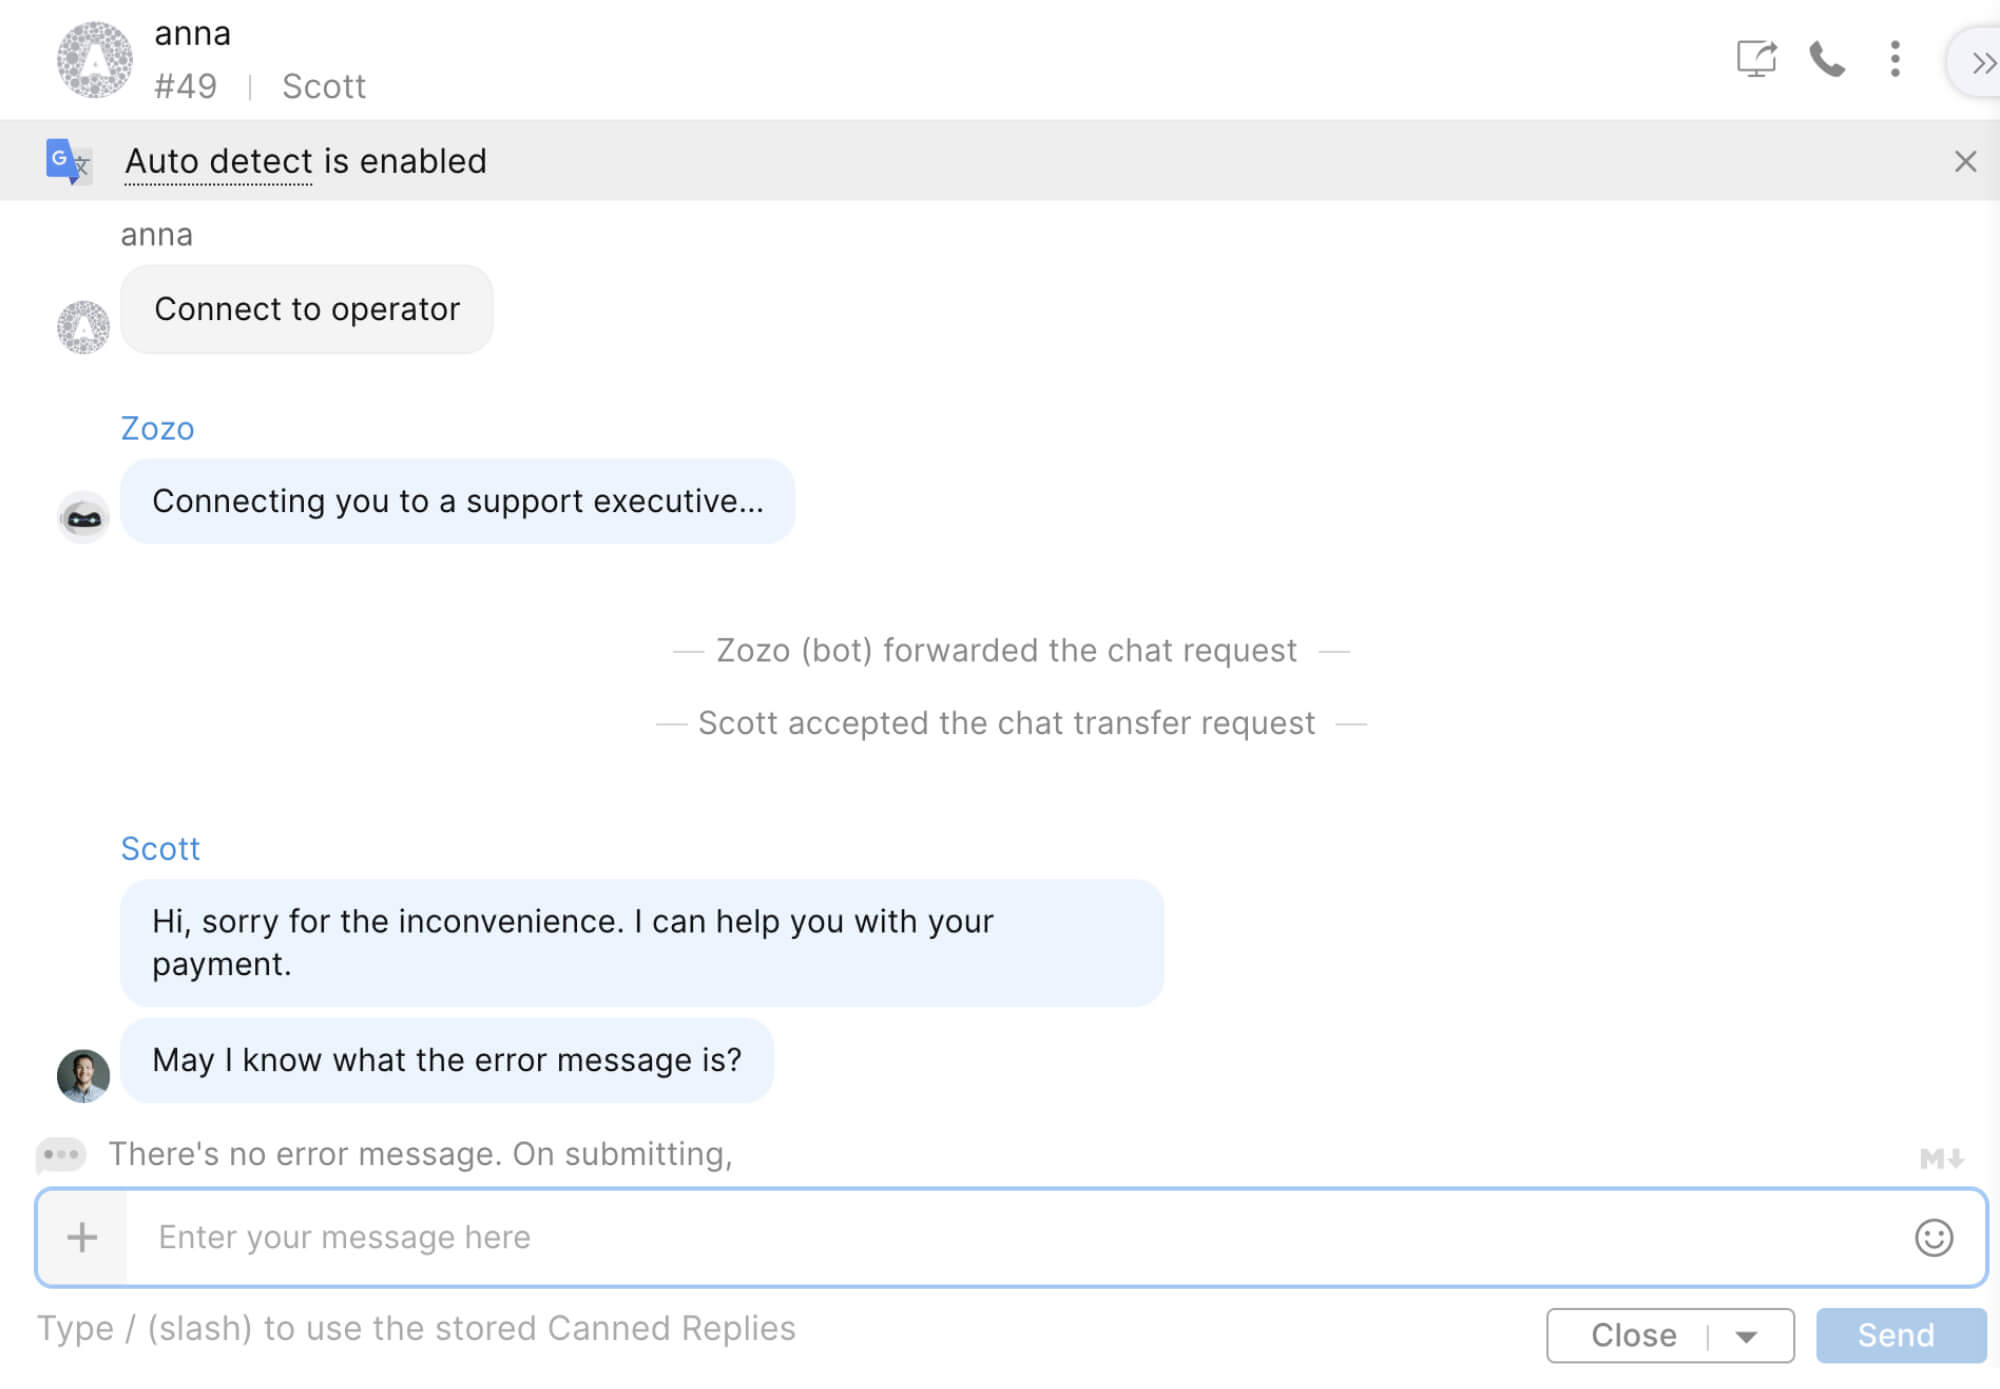Click the Scott sender name link
The width and height of the screenshot is (2000, 1389).
pyautogui.click(x=160, y=848)
